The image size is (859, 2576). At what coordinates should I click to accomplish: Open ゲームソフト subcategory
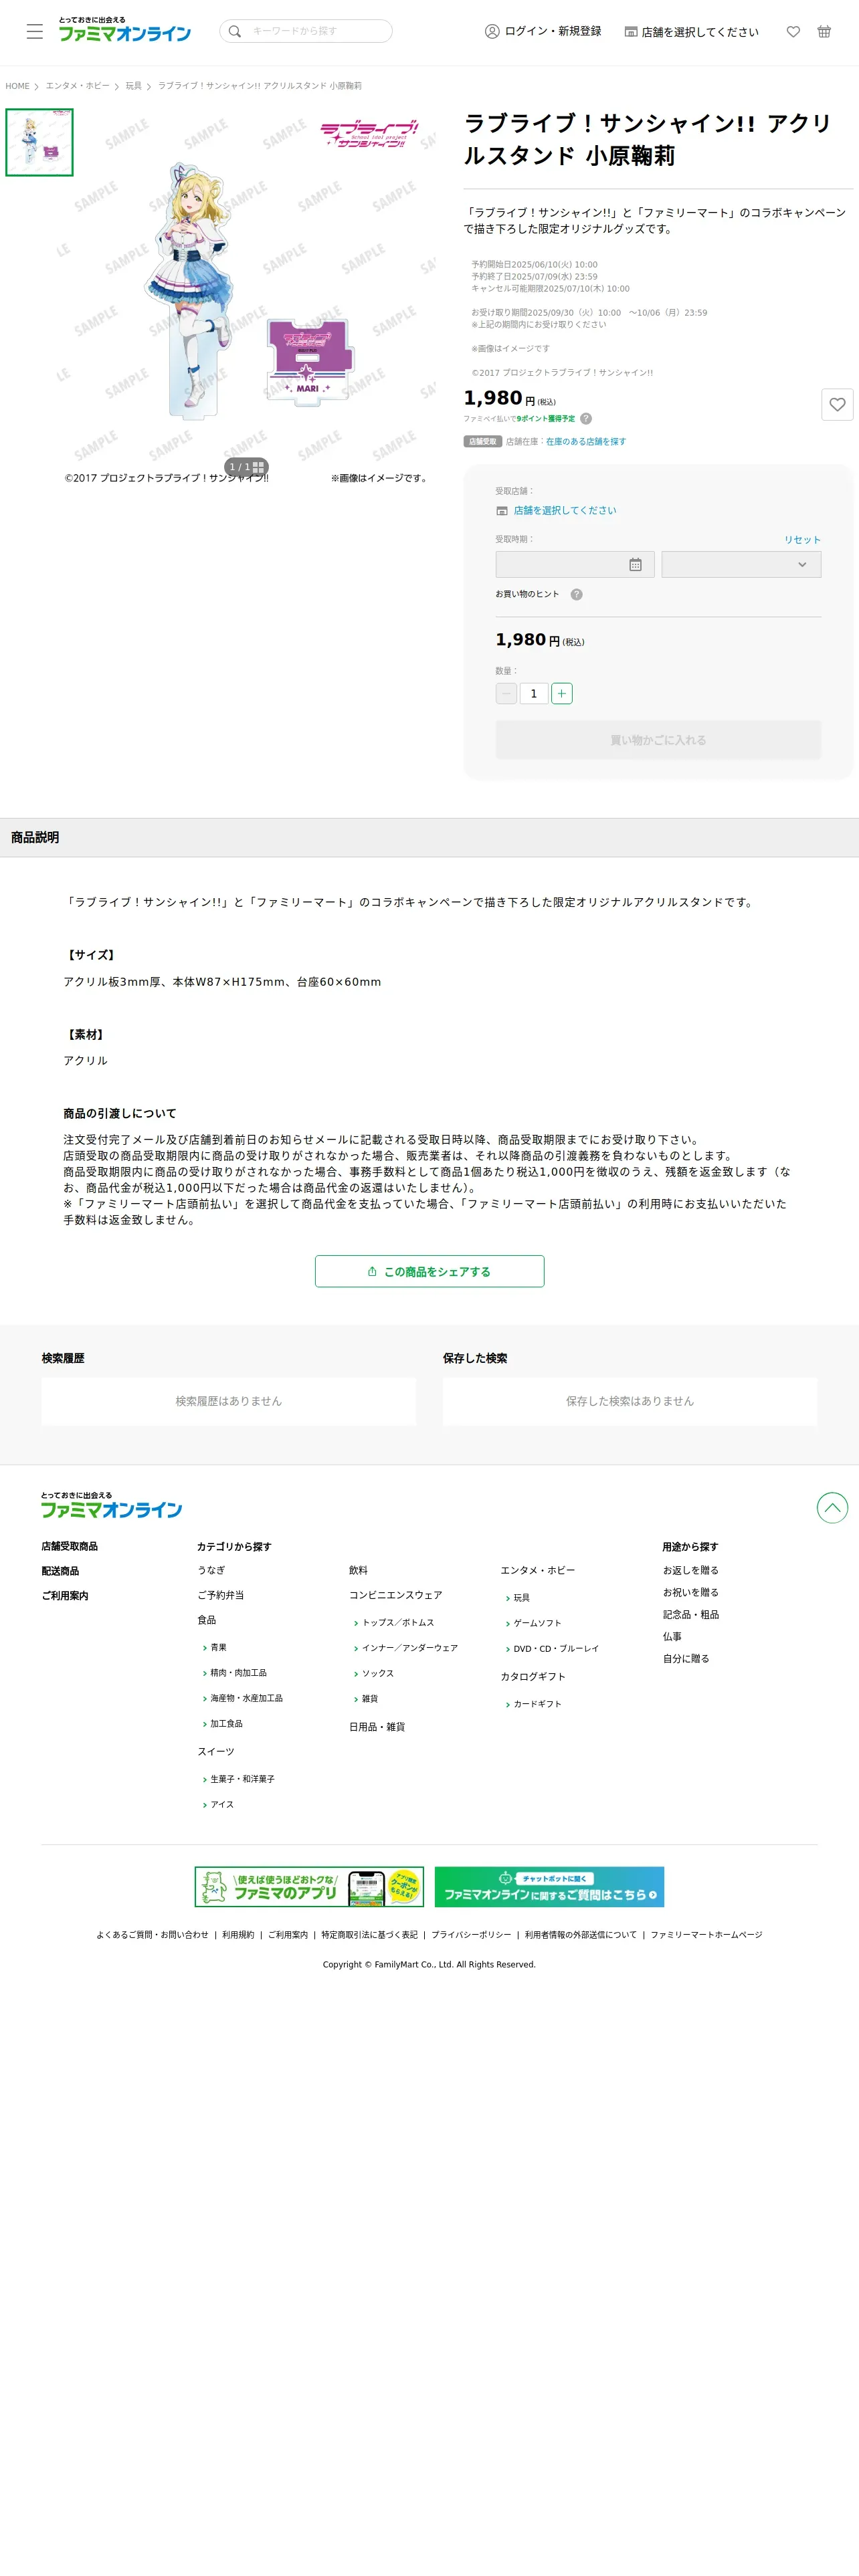tap(538, 1623)
